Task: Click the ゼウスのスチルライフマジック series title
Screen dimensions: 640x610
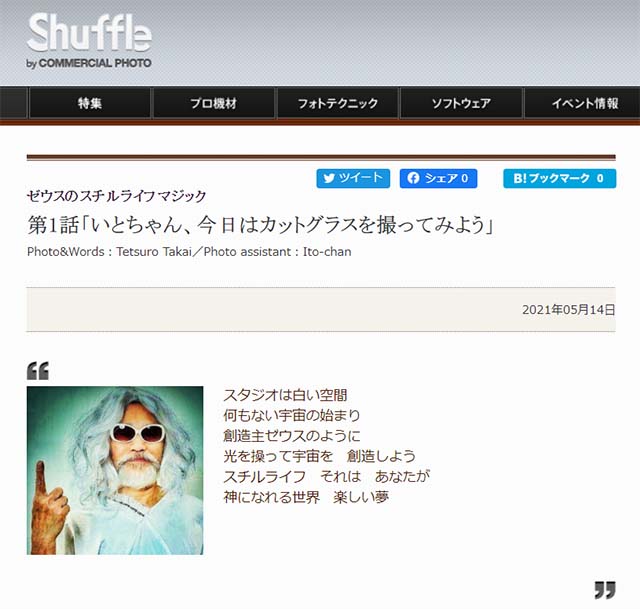Action: tap(116, 196)
